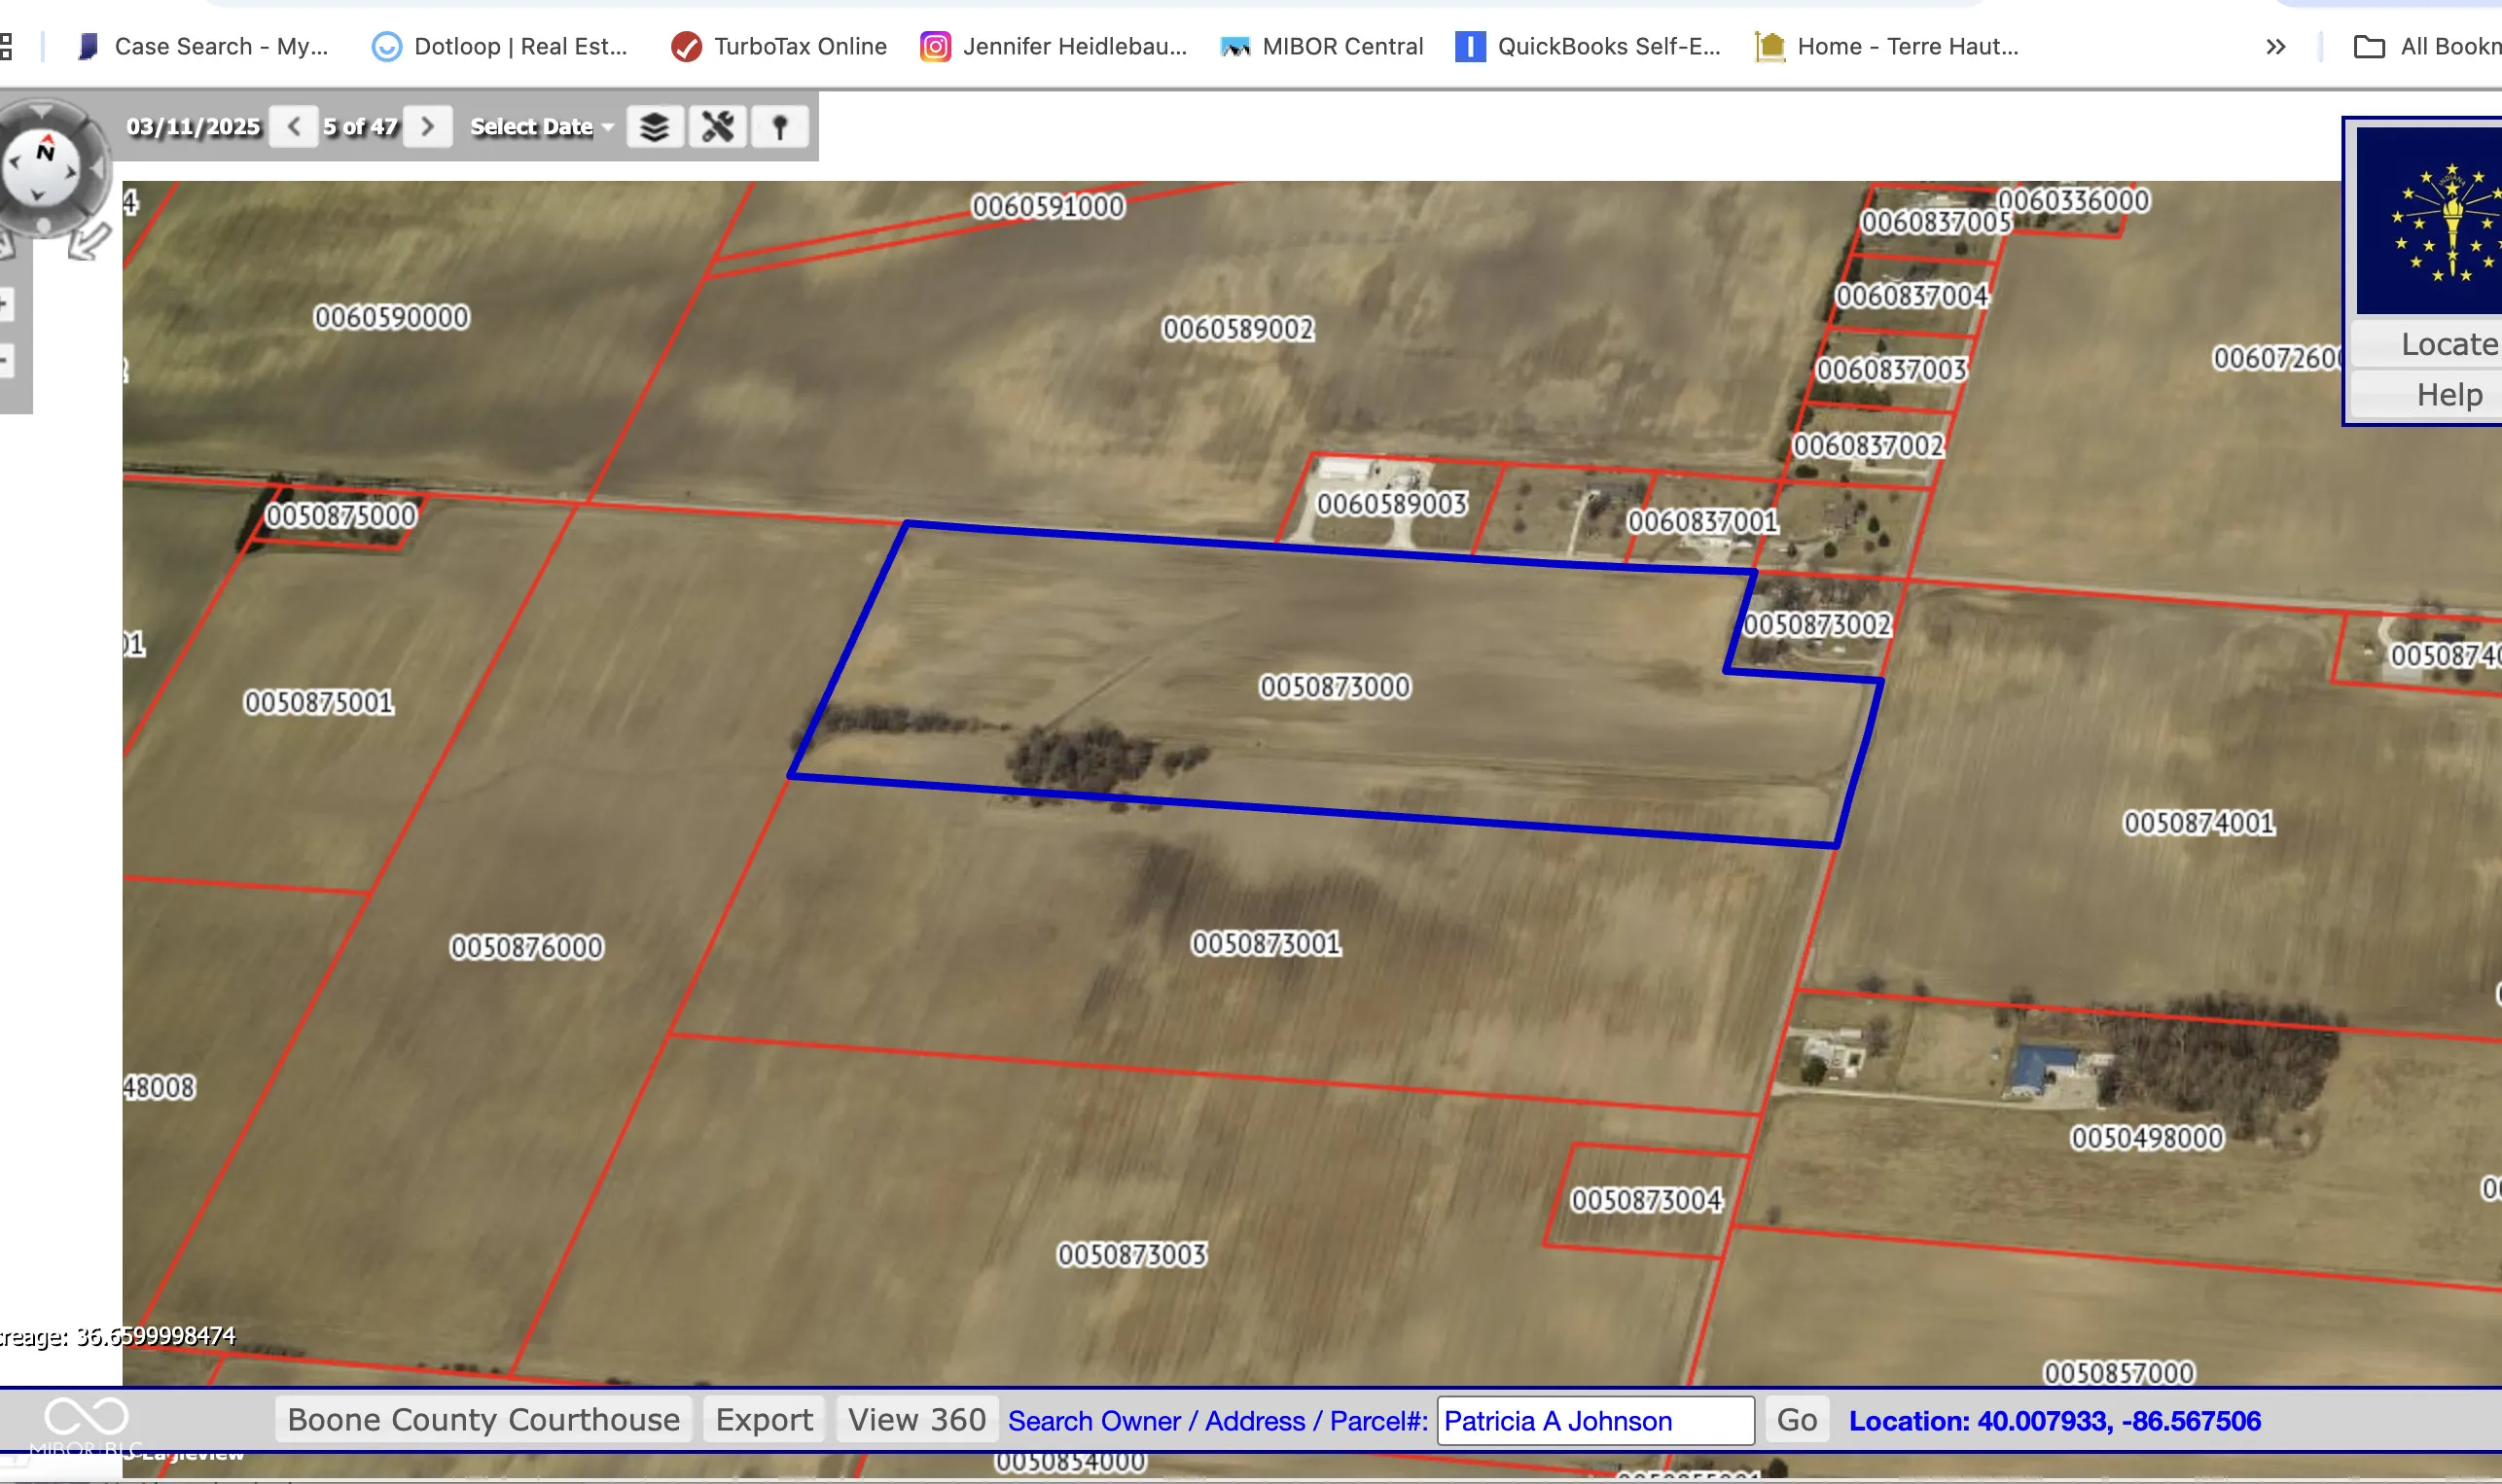2502x1484 pixels.
Task: Click the Indiana state flag image
Action: (x=2432, y=220)
